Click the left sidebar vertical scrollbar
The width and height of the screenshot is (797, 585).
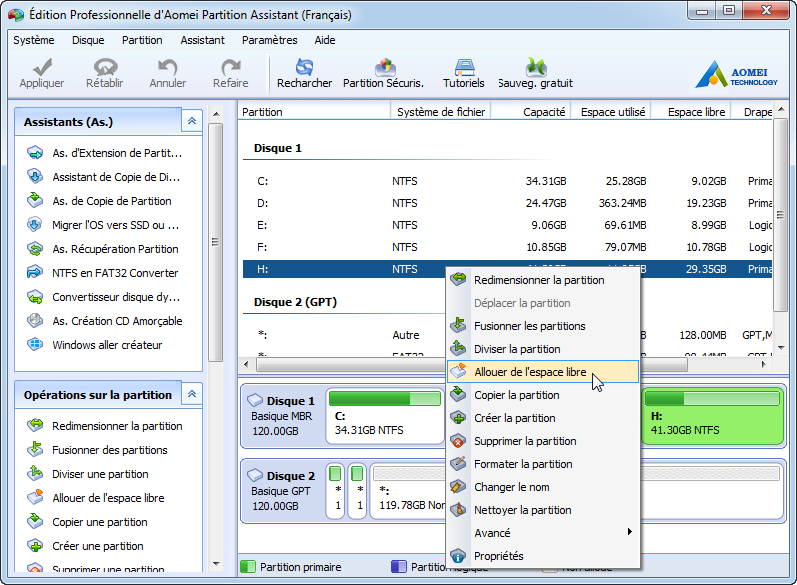(x=216, y=242)
